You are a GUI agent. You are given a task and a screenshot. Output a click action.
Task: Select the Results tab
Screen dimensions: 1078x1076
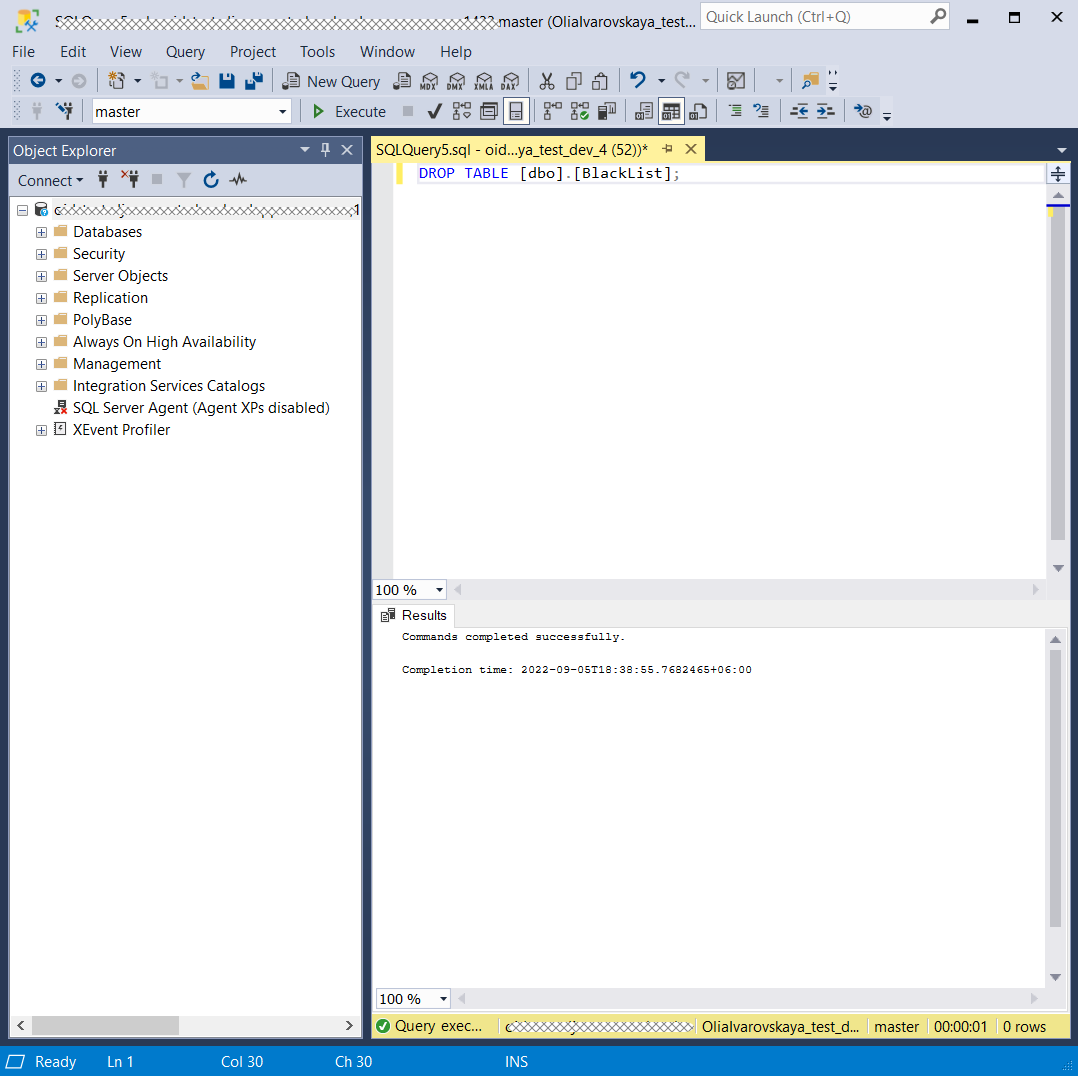tap(415, 615)
